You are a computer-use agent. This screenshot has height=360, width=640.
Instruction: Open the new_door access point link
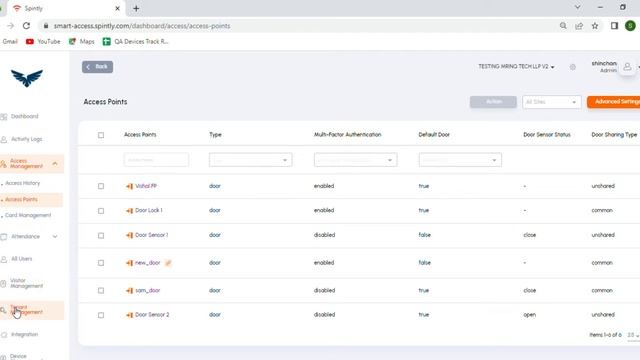pos(148,263)
